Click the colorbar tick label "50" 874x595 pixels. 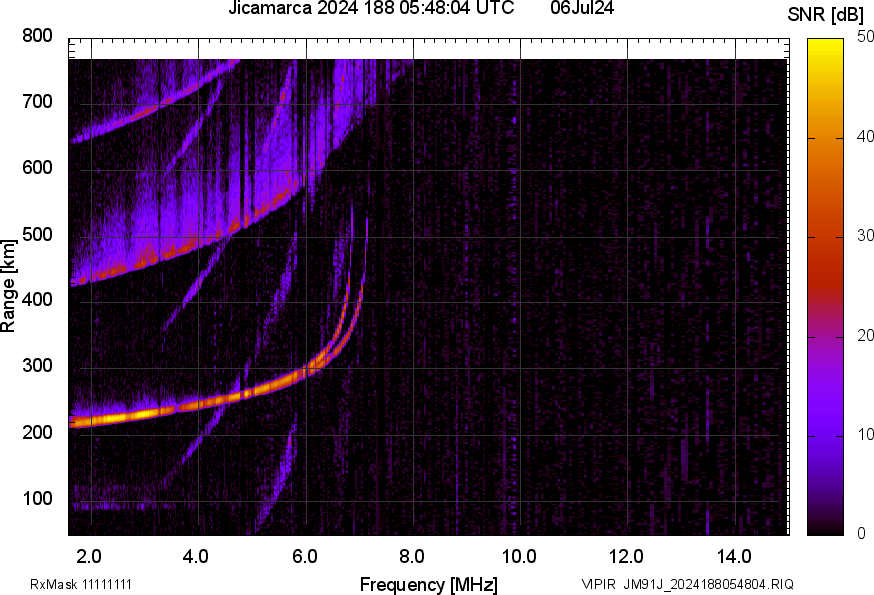[x=865, y=37]
